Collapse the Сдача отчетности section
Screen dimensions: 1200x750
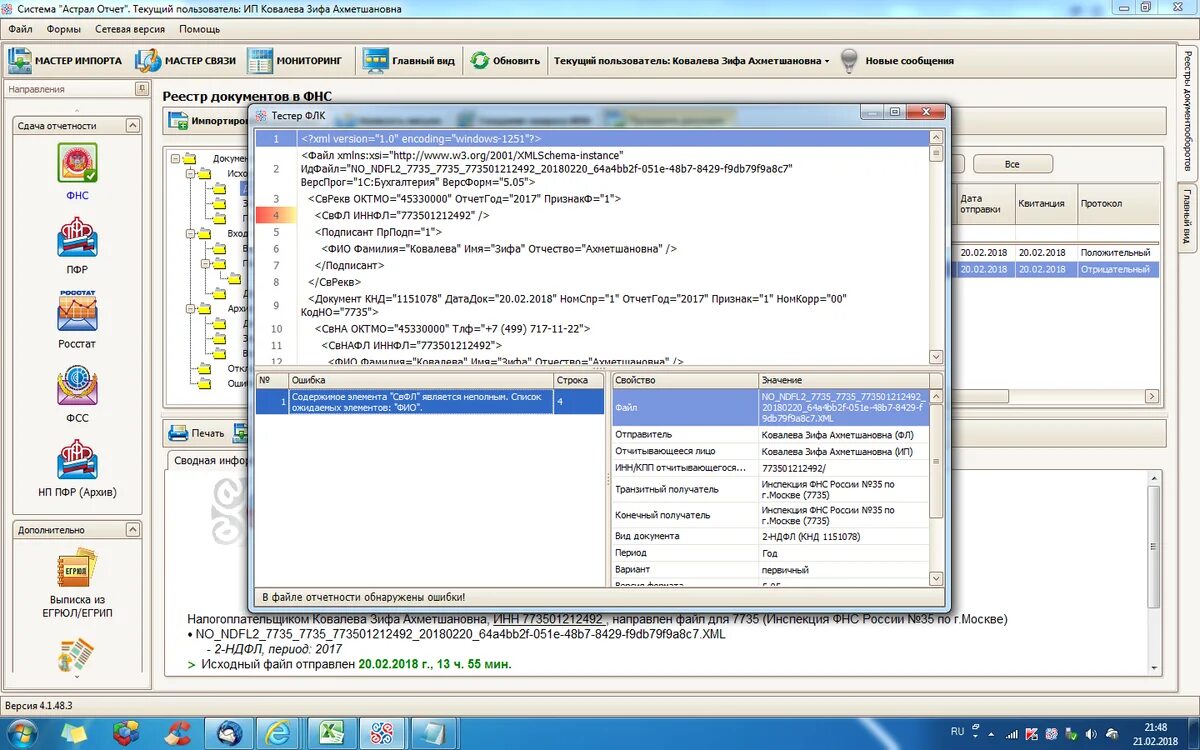(133, 125)
